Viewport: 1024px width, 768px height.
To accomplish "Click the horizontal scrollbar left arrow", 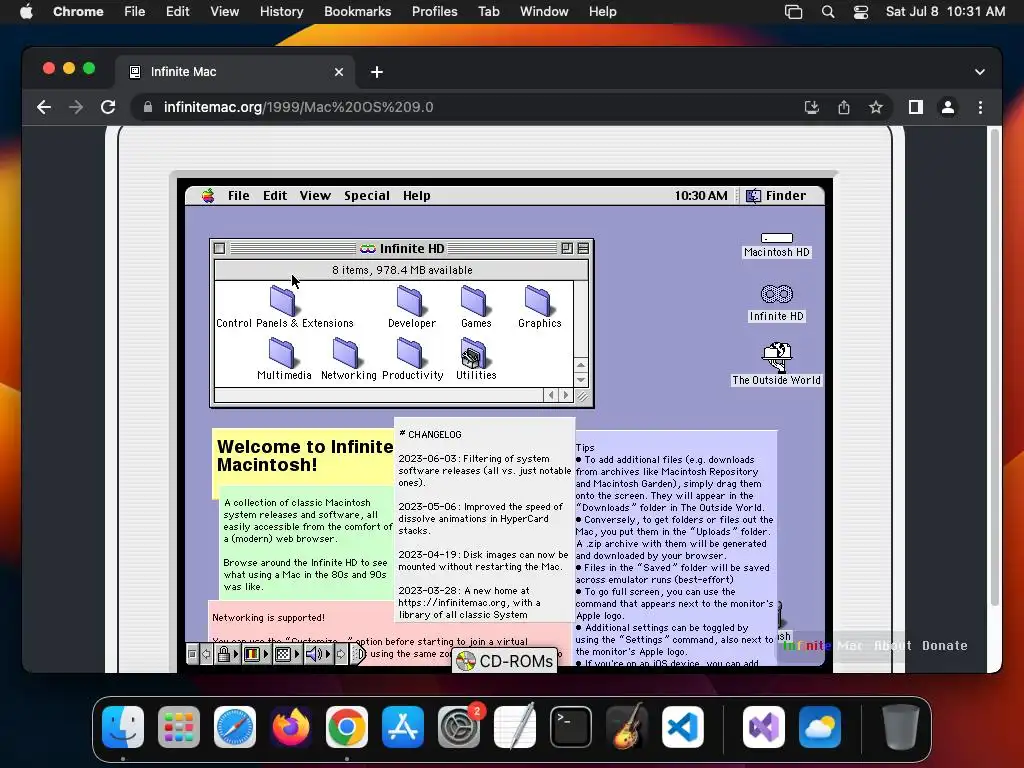I will click(551, 395).
